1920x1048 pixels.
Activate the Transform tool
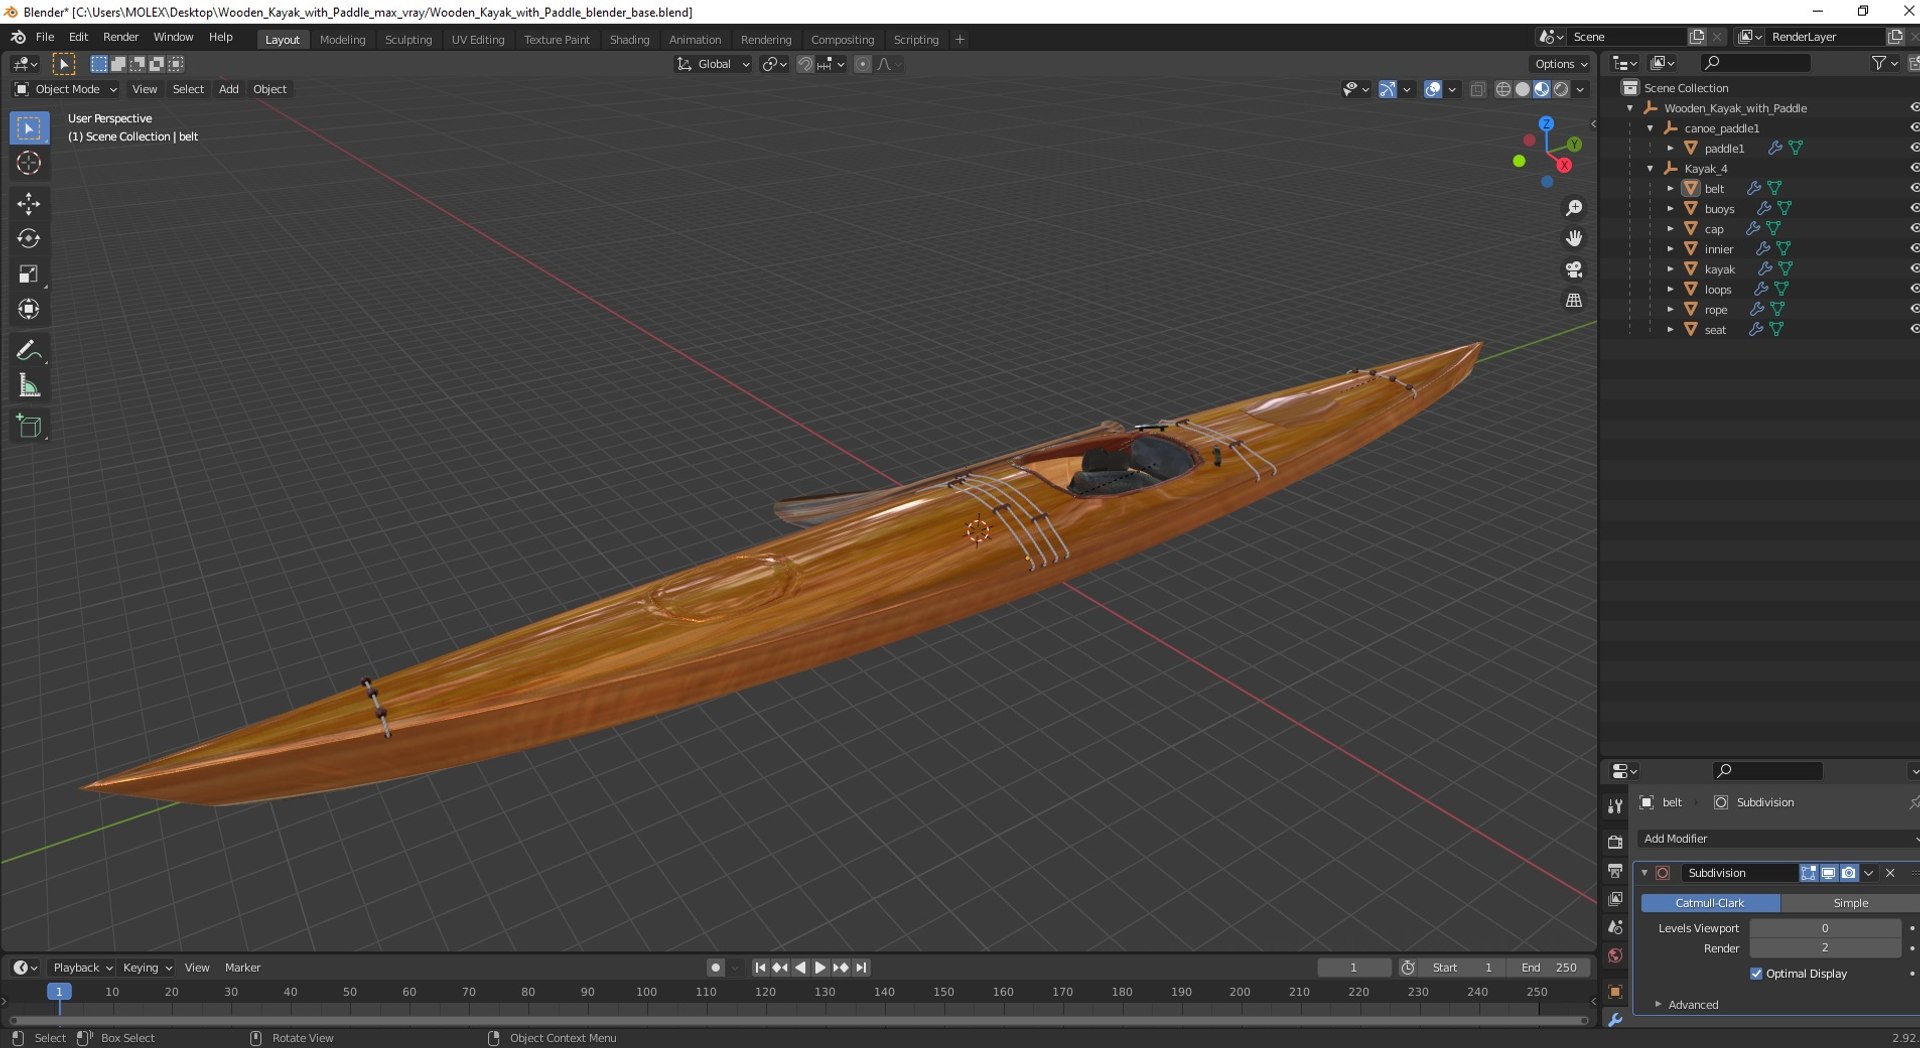pyautogui.click(x=29, y=309)
